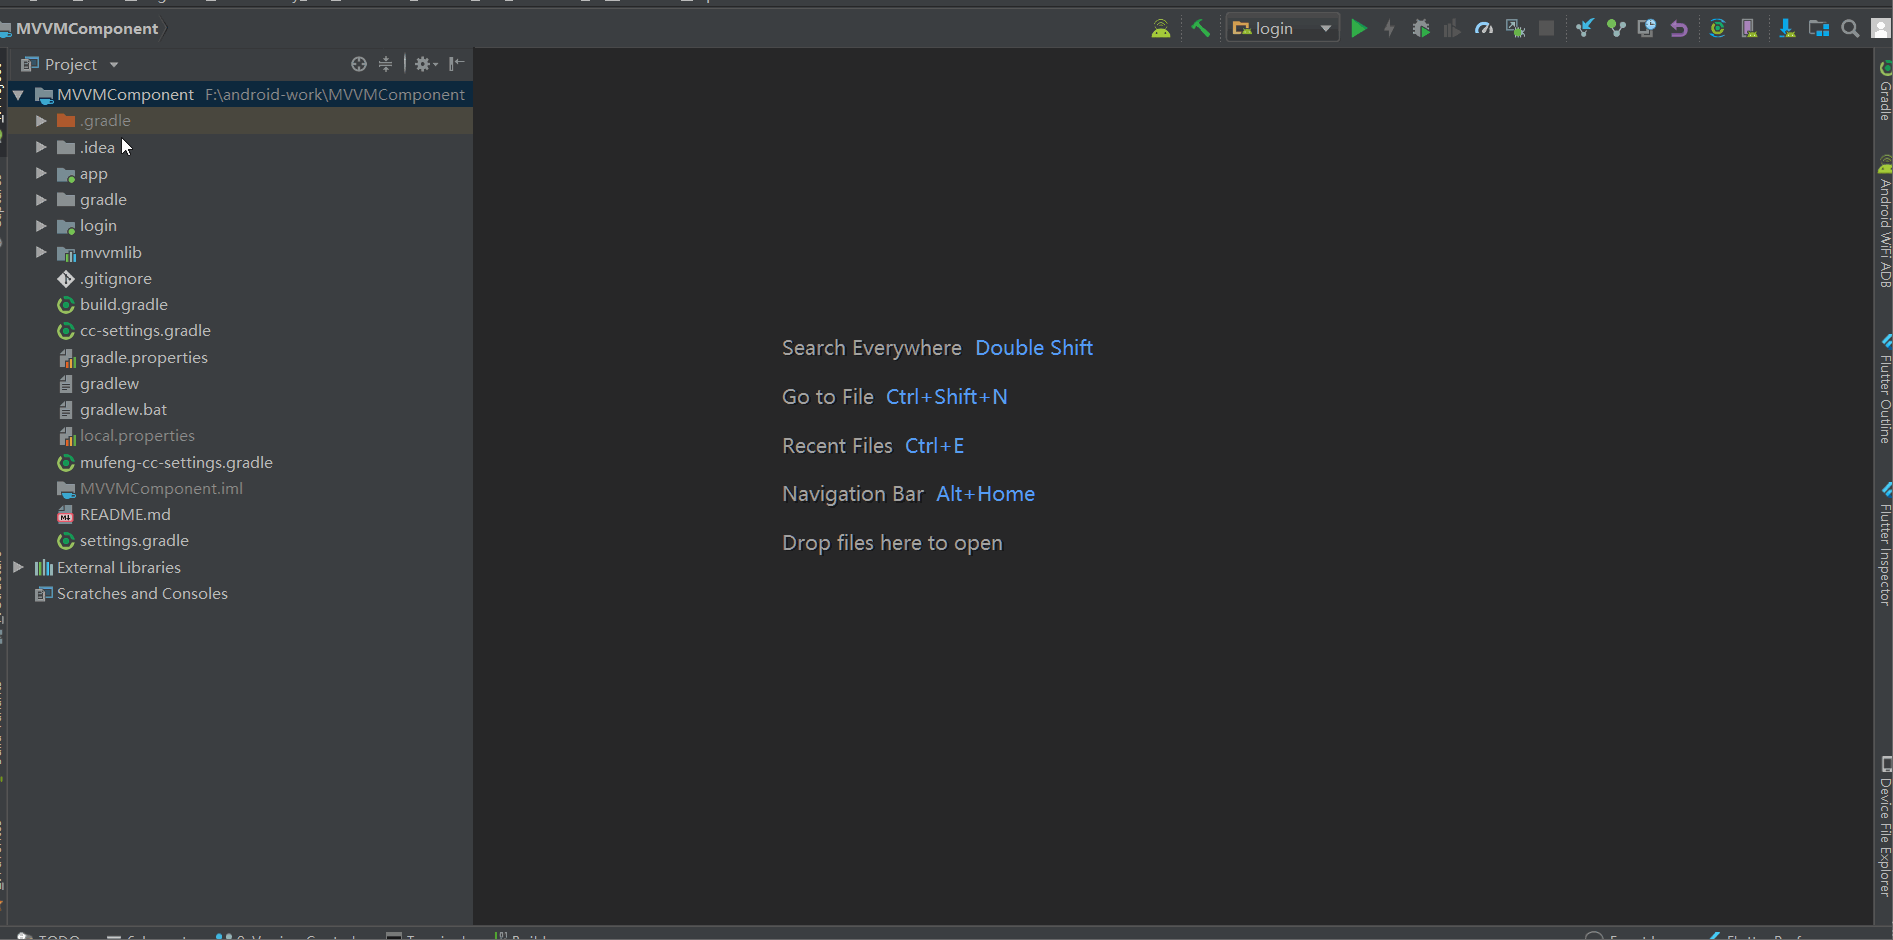
Task: Click the Ctrl+Shift+N shortcut text
Action: pos(947,397)
